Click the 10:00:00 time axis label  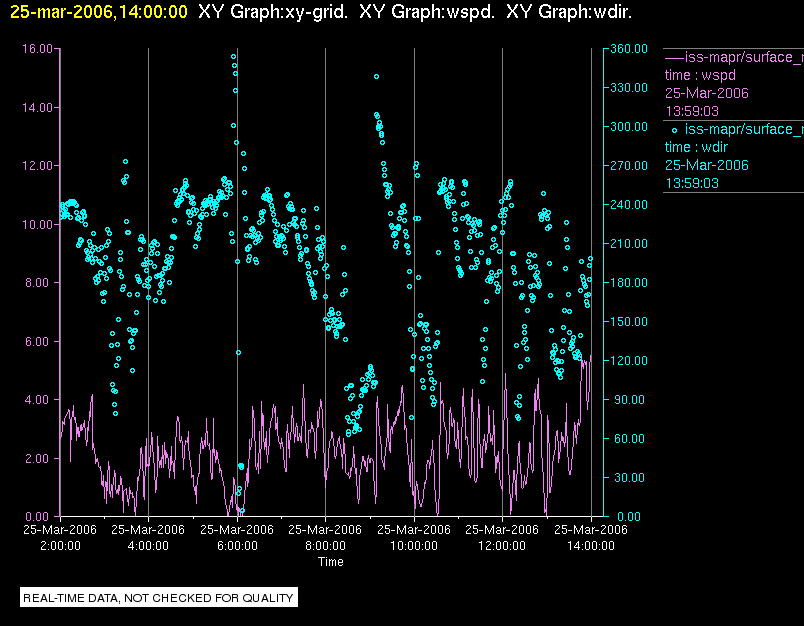point(414,546)
